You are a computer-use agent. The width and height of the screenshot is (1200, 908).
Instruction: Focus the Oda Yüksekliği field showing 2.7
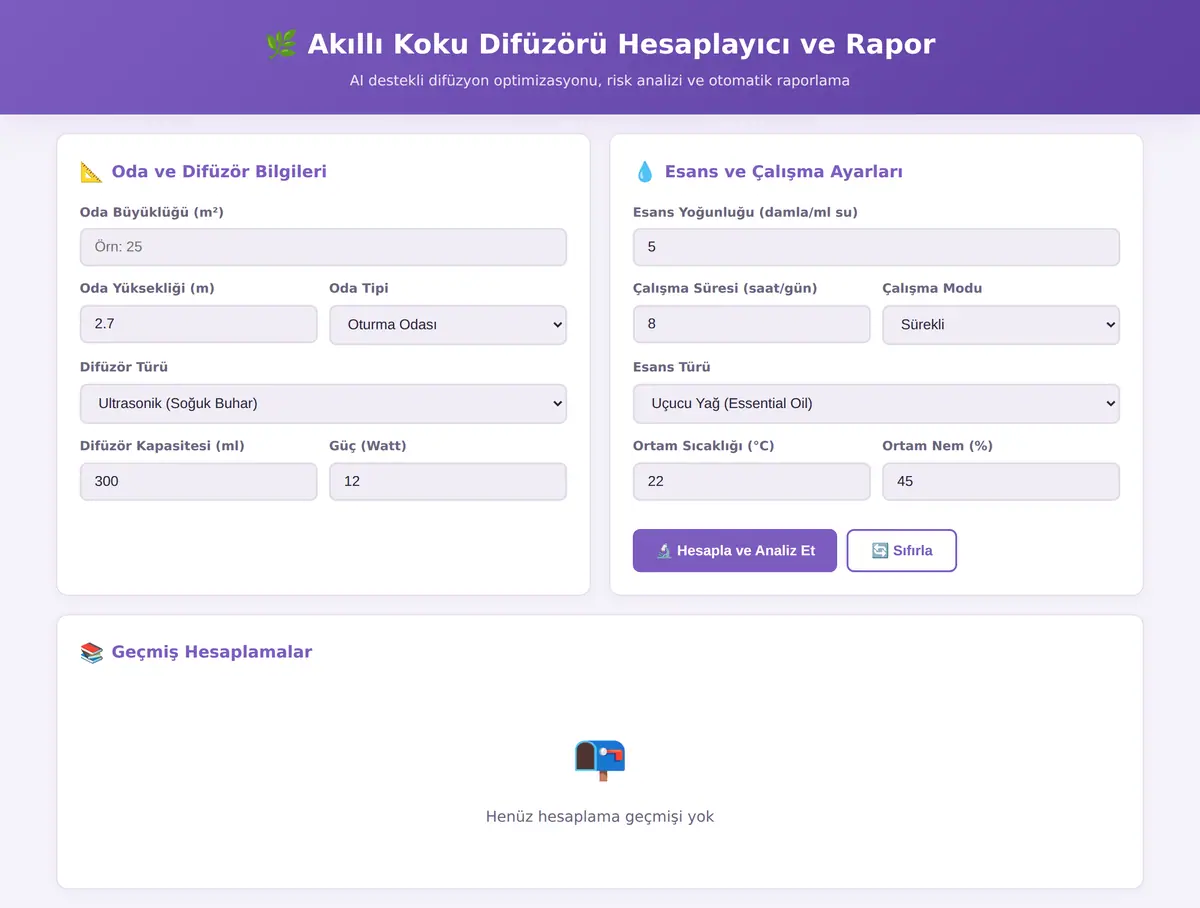[x=198, y=324]
